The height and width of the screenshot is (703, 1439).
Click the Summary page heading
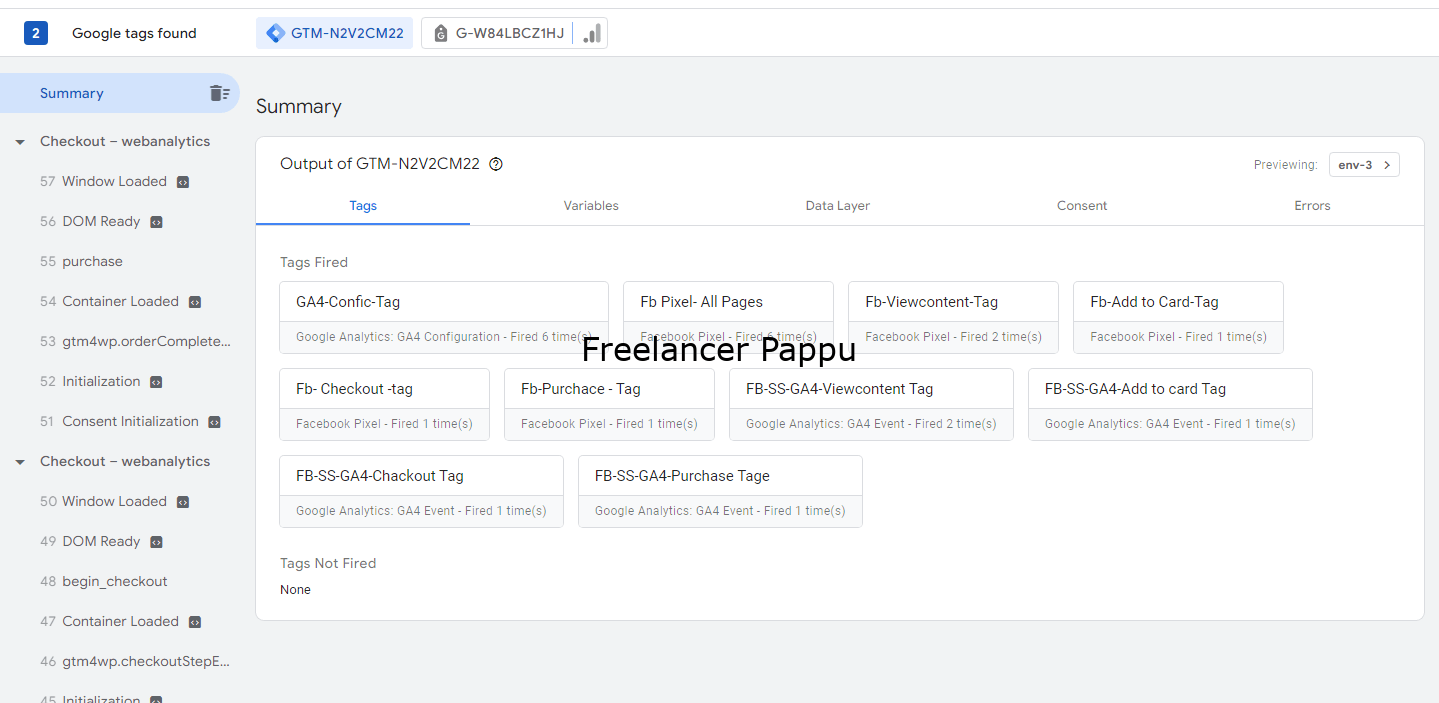(x=299, y=106)
